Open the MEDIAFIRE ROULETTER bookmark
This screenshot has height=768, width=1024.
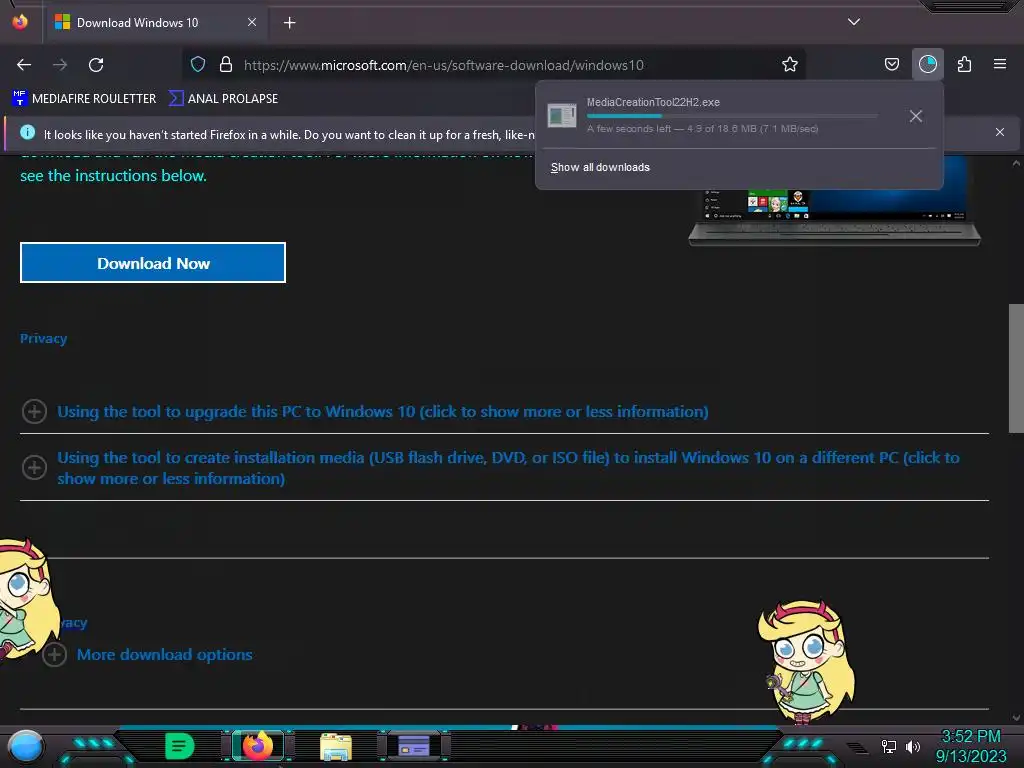click(84, 99)
